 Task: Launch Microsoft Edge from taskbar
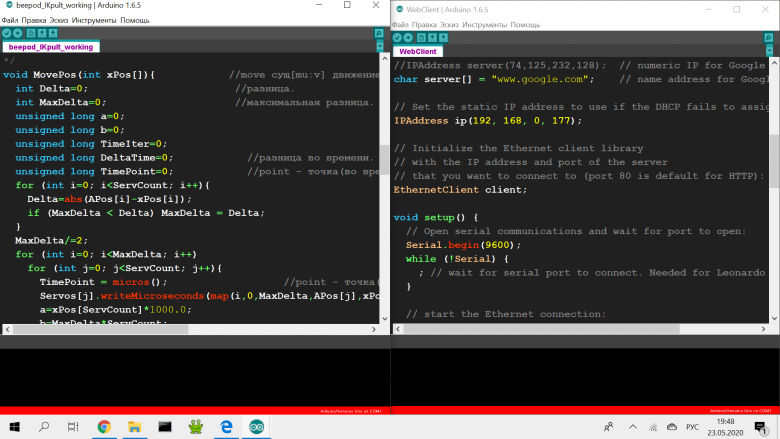click(226, 427)
